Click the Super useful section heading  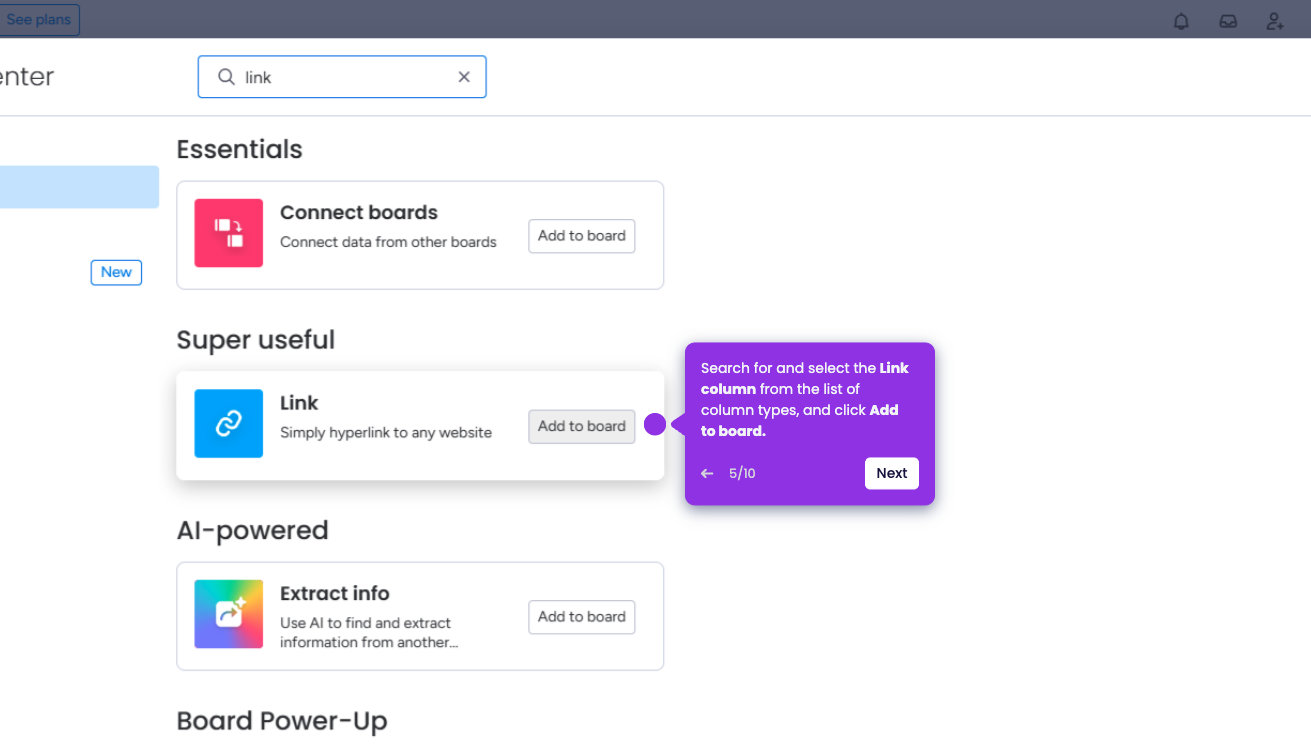[256, 340]
